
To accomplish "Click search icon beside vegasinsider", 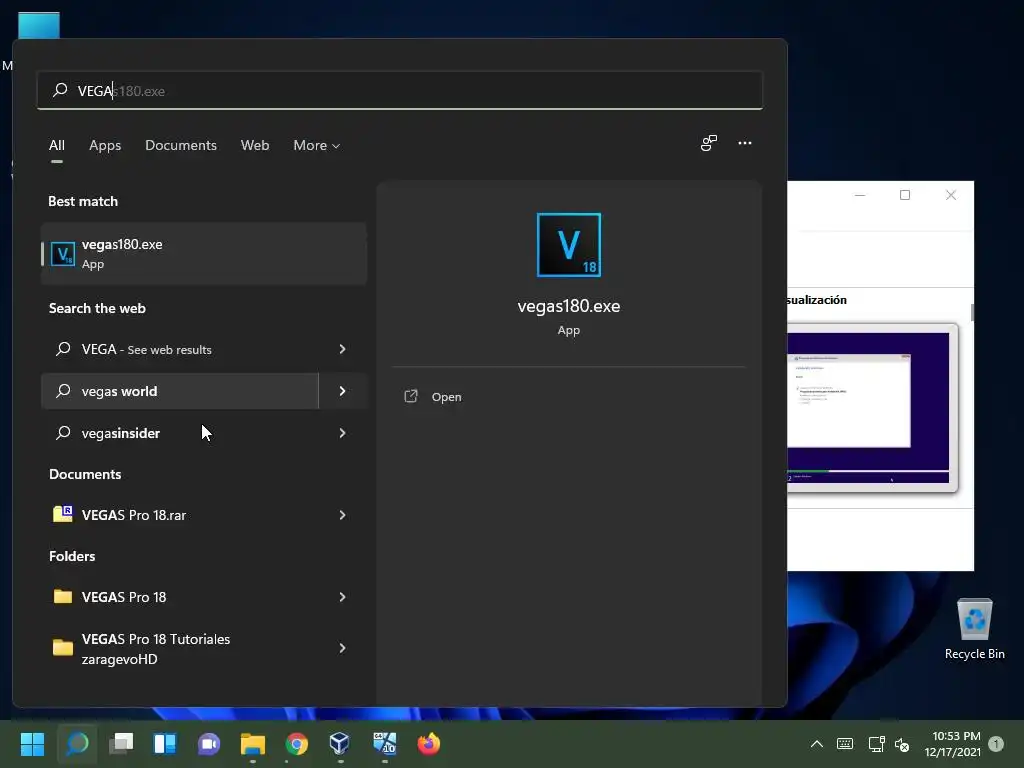I will tap(63, 432).
